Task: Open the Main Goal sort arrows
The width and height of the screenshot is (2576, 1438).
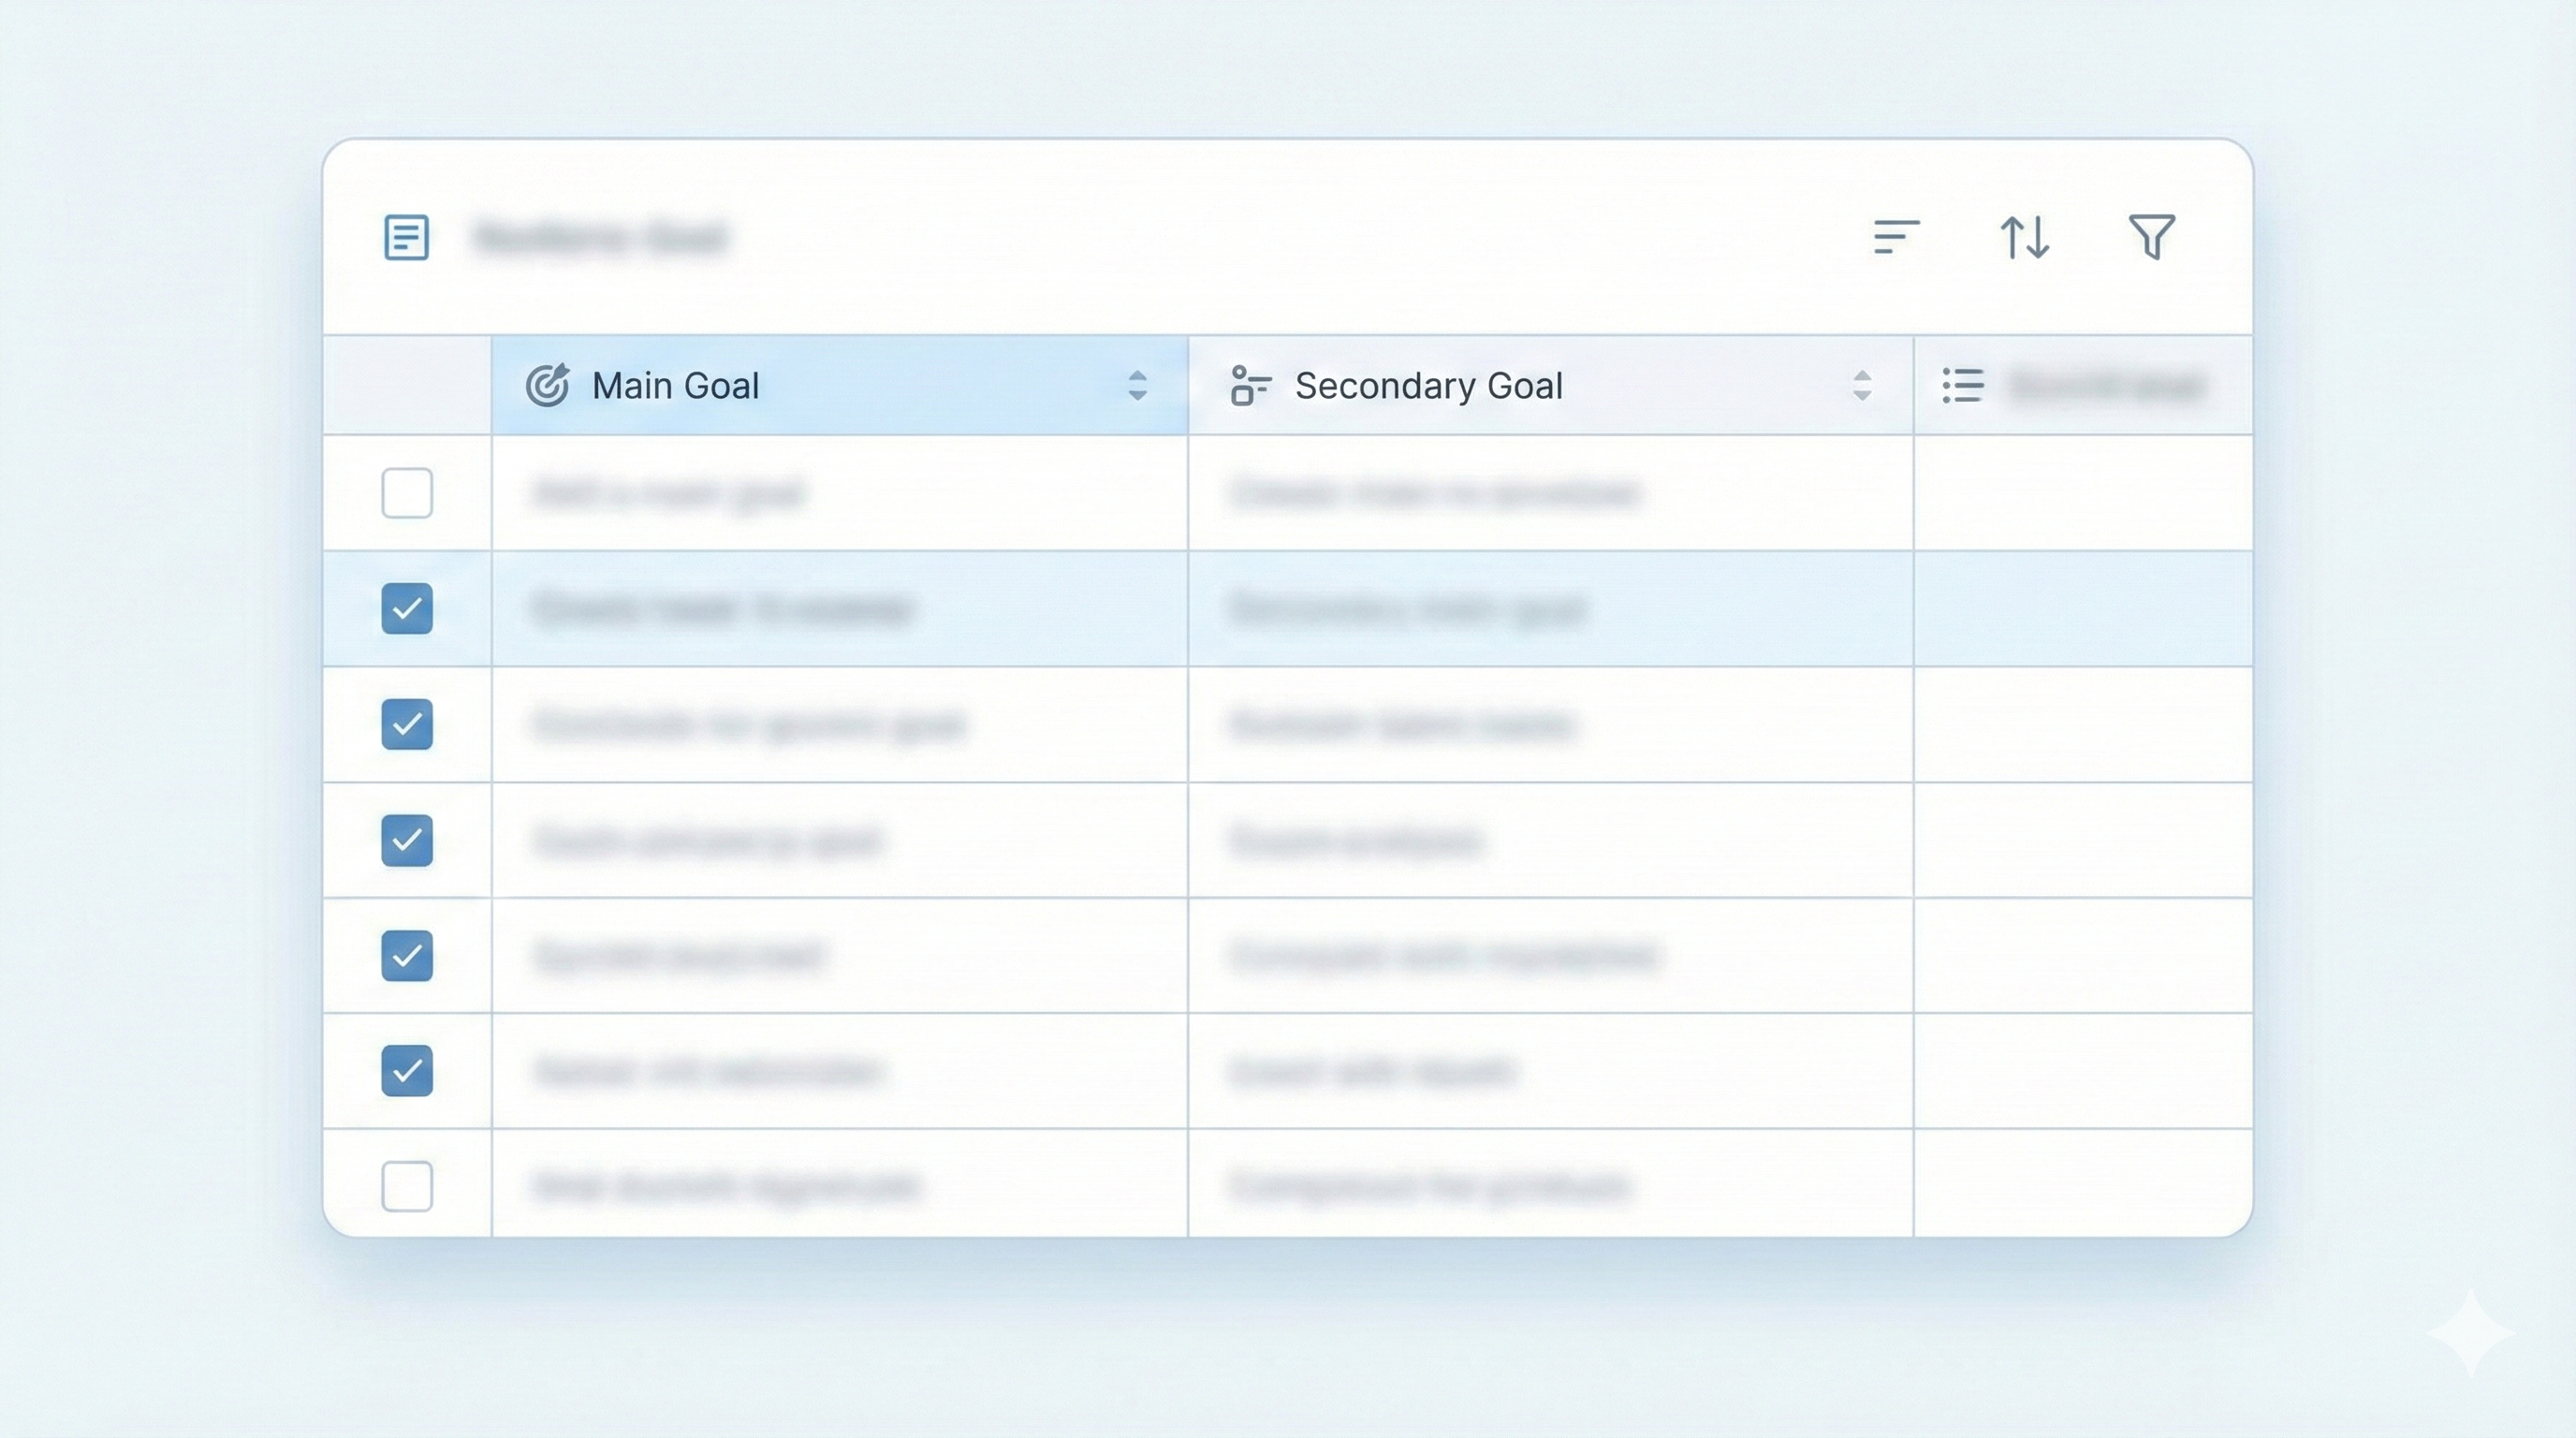Action: point(1137,385)
